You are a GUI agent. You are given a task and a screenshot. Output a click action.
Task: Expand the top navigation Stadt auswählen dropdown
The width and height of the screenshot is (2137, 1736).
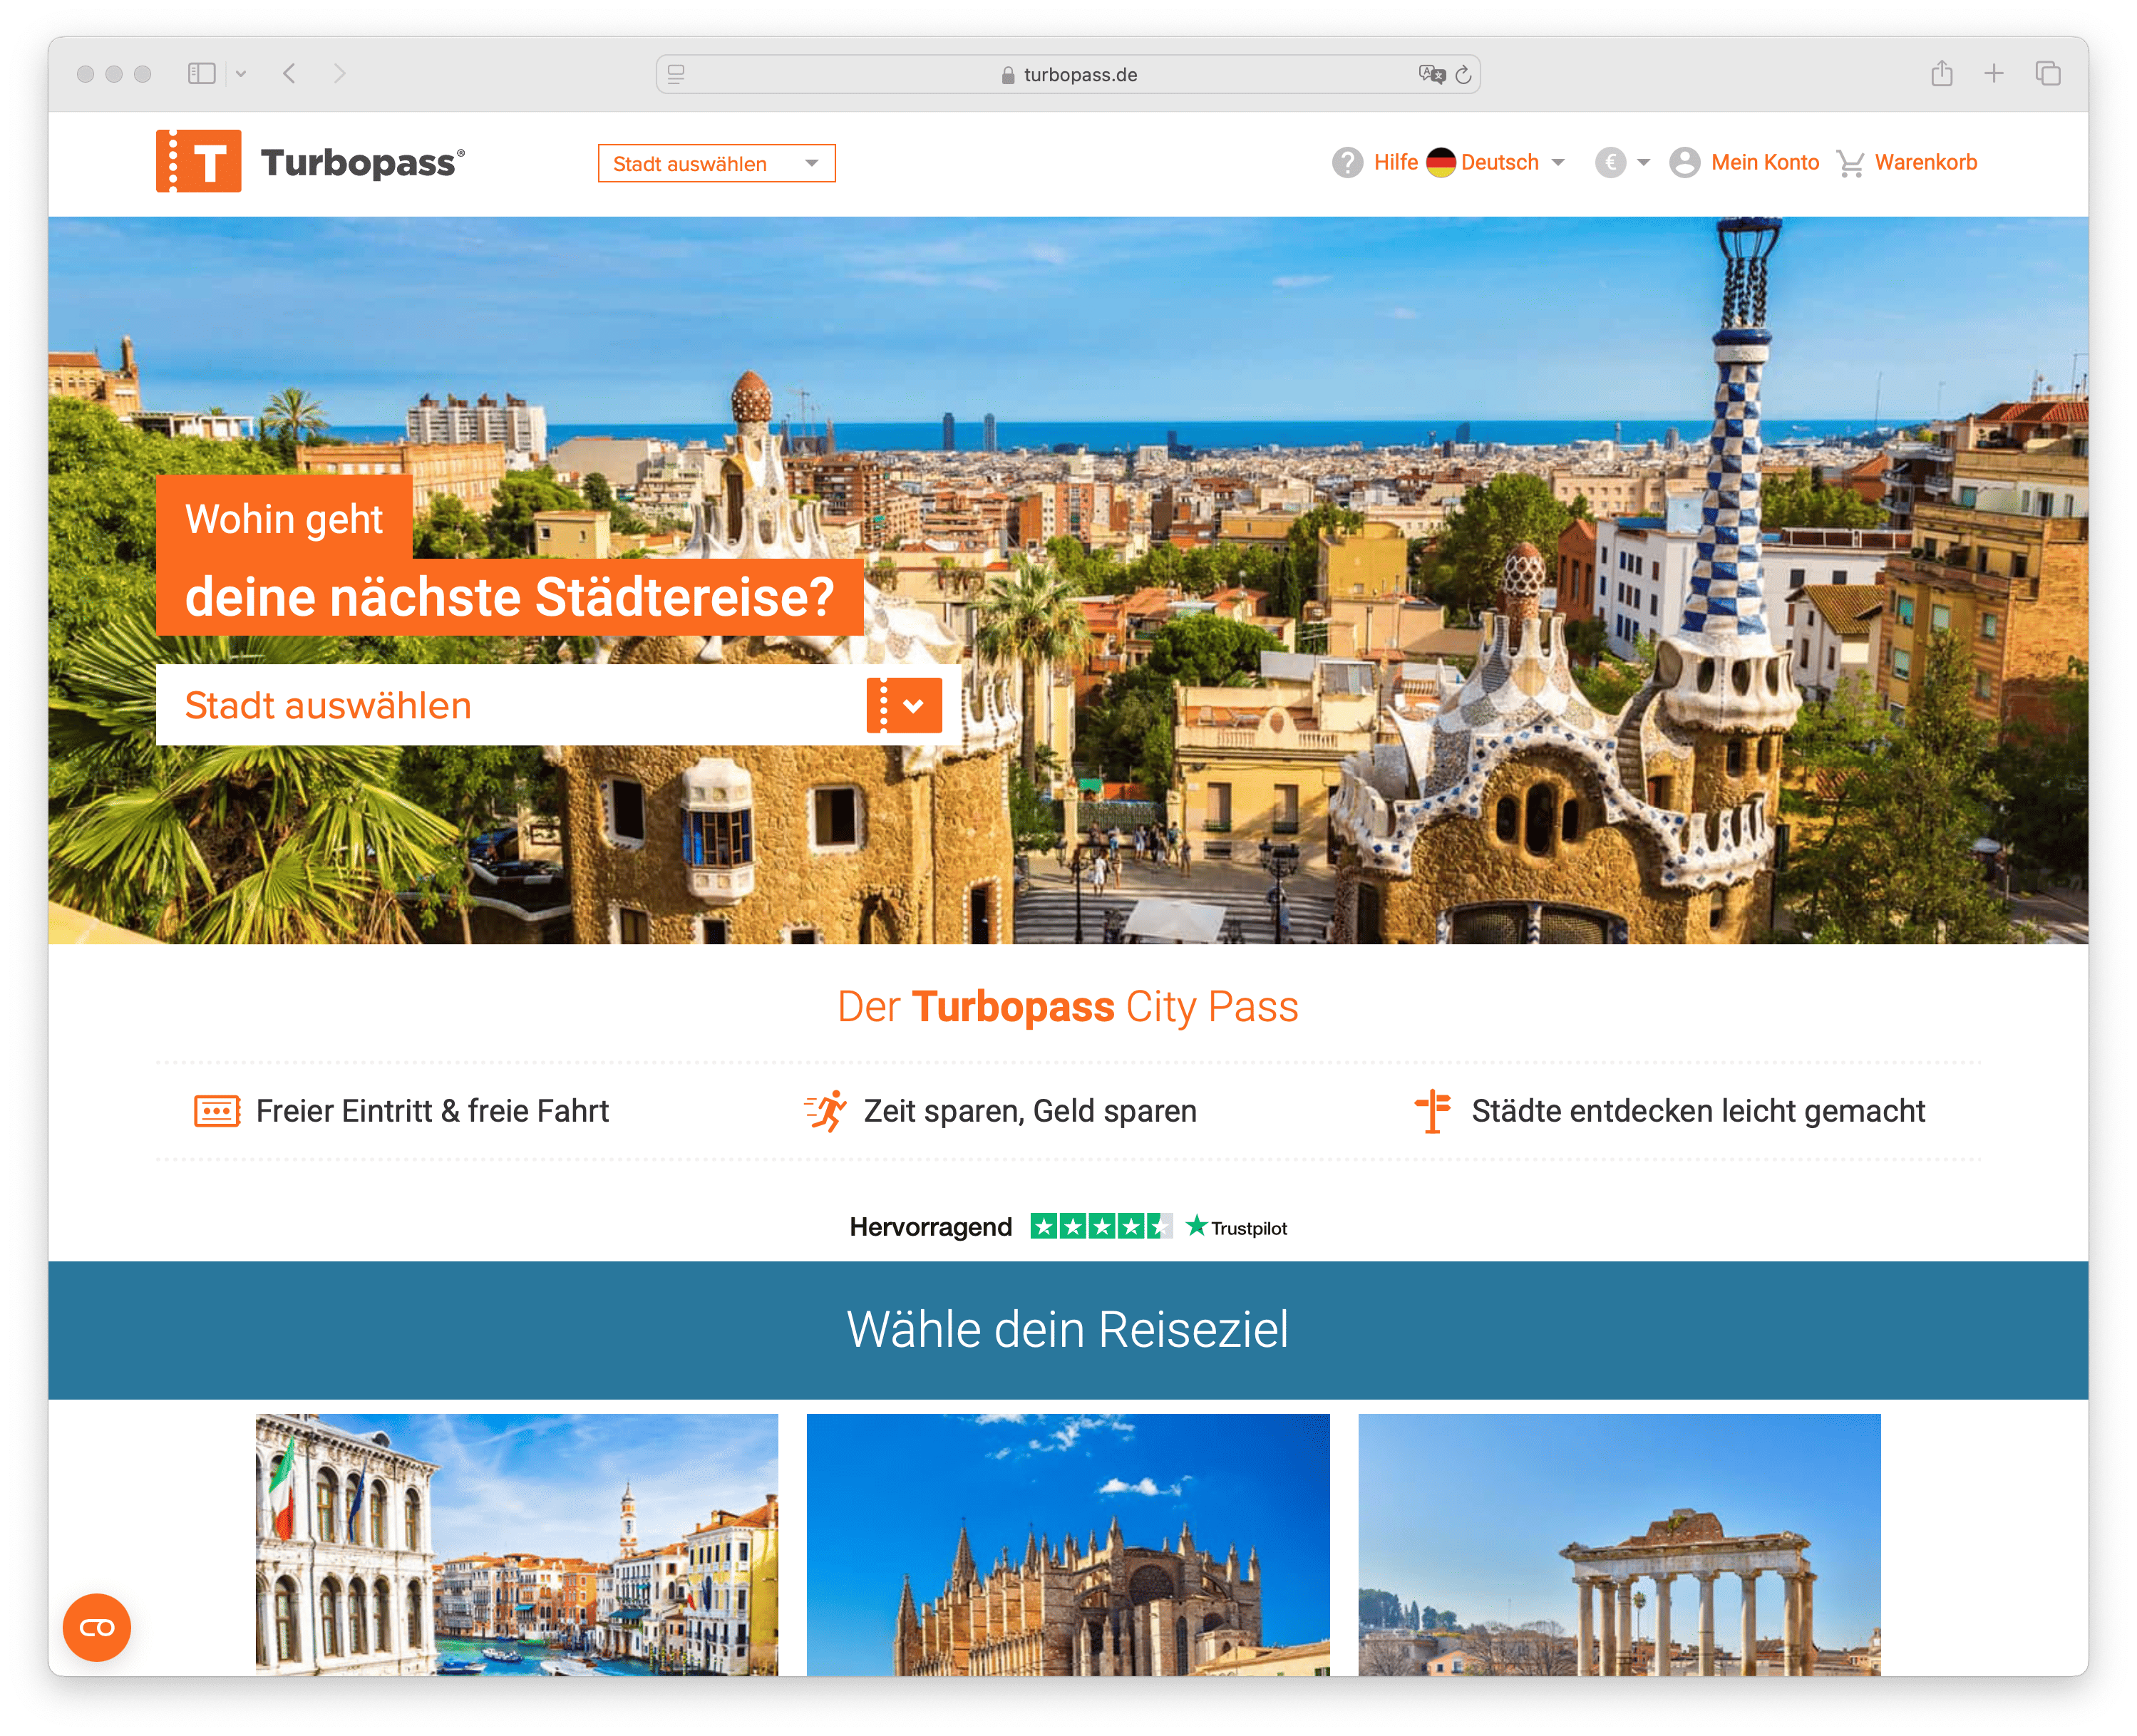coord(716,163)
